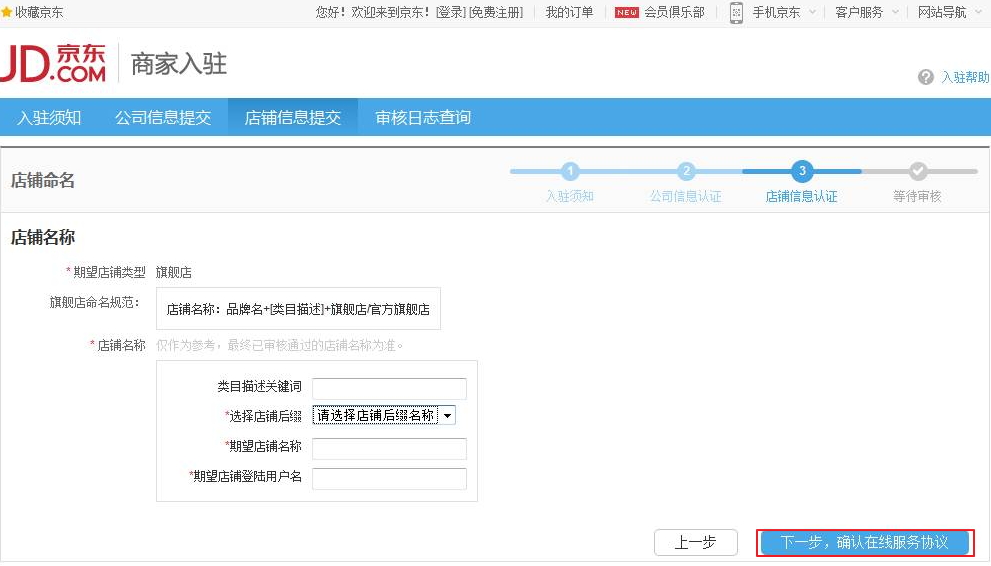The image size is (991, 566).
Task: Focus the 期望店铺名称 input field
Action: 389,448
